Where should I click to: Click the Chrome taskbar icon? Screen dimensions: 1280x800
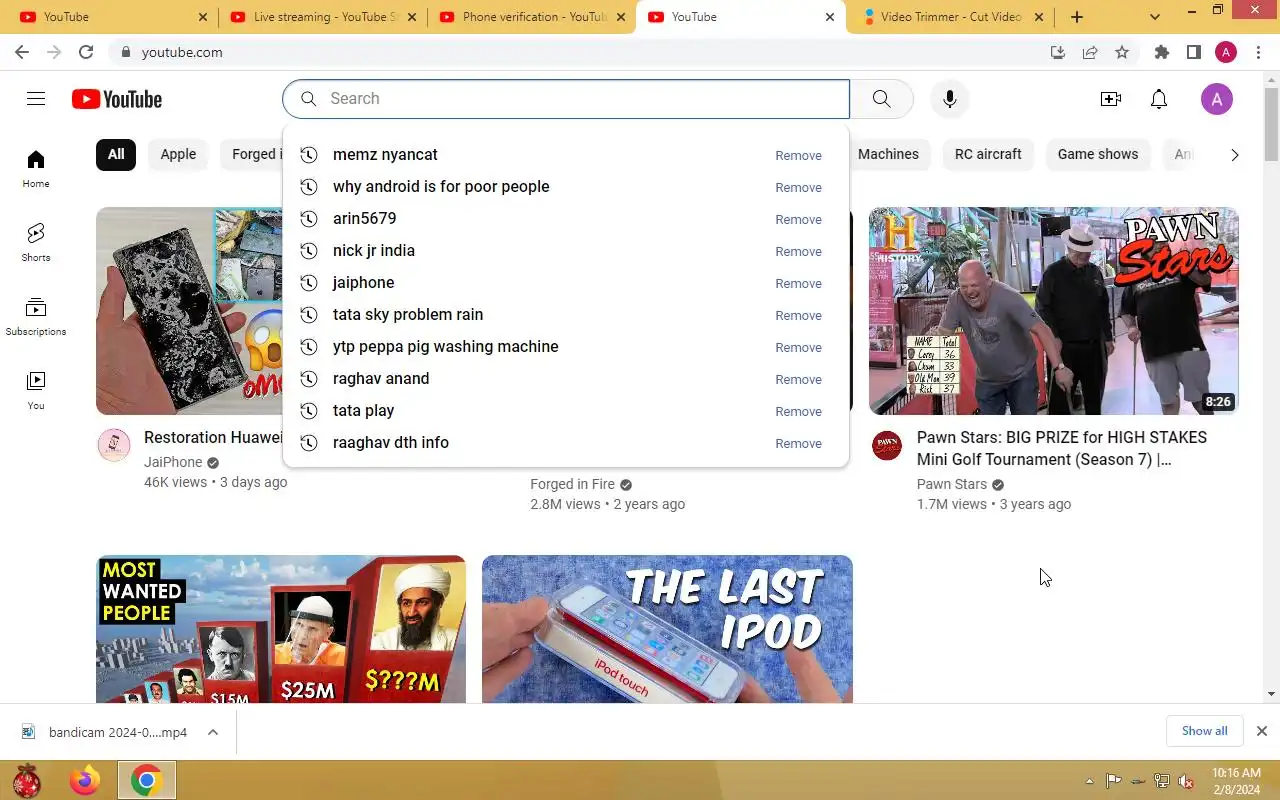point(147,780)
